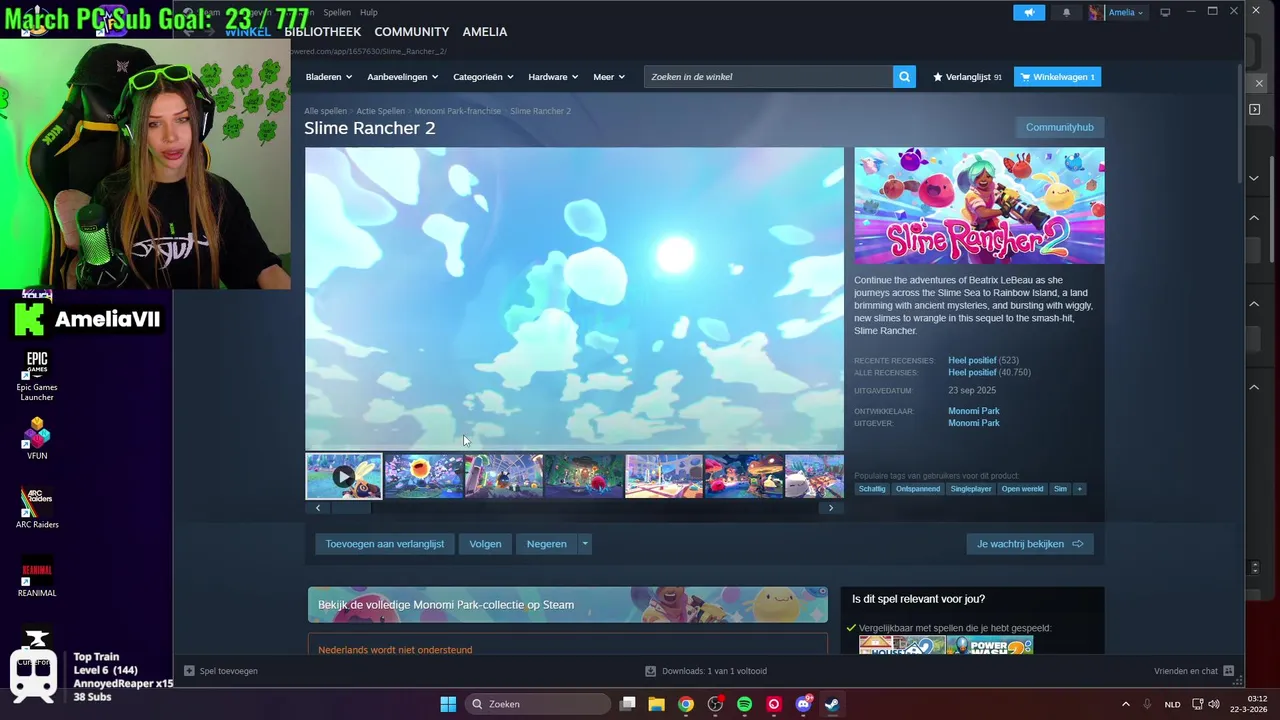Open the Epic Games Launcher desktop icon
Screen dimensions: 1280x720
tap(37, 375)
